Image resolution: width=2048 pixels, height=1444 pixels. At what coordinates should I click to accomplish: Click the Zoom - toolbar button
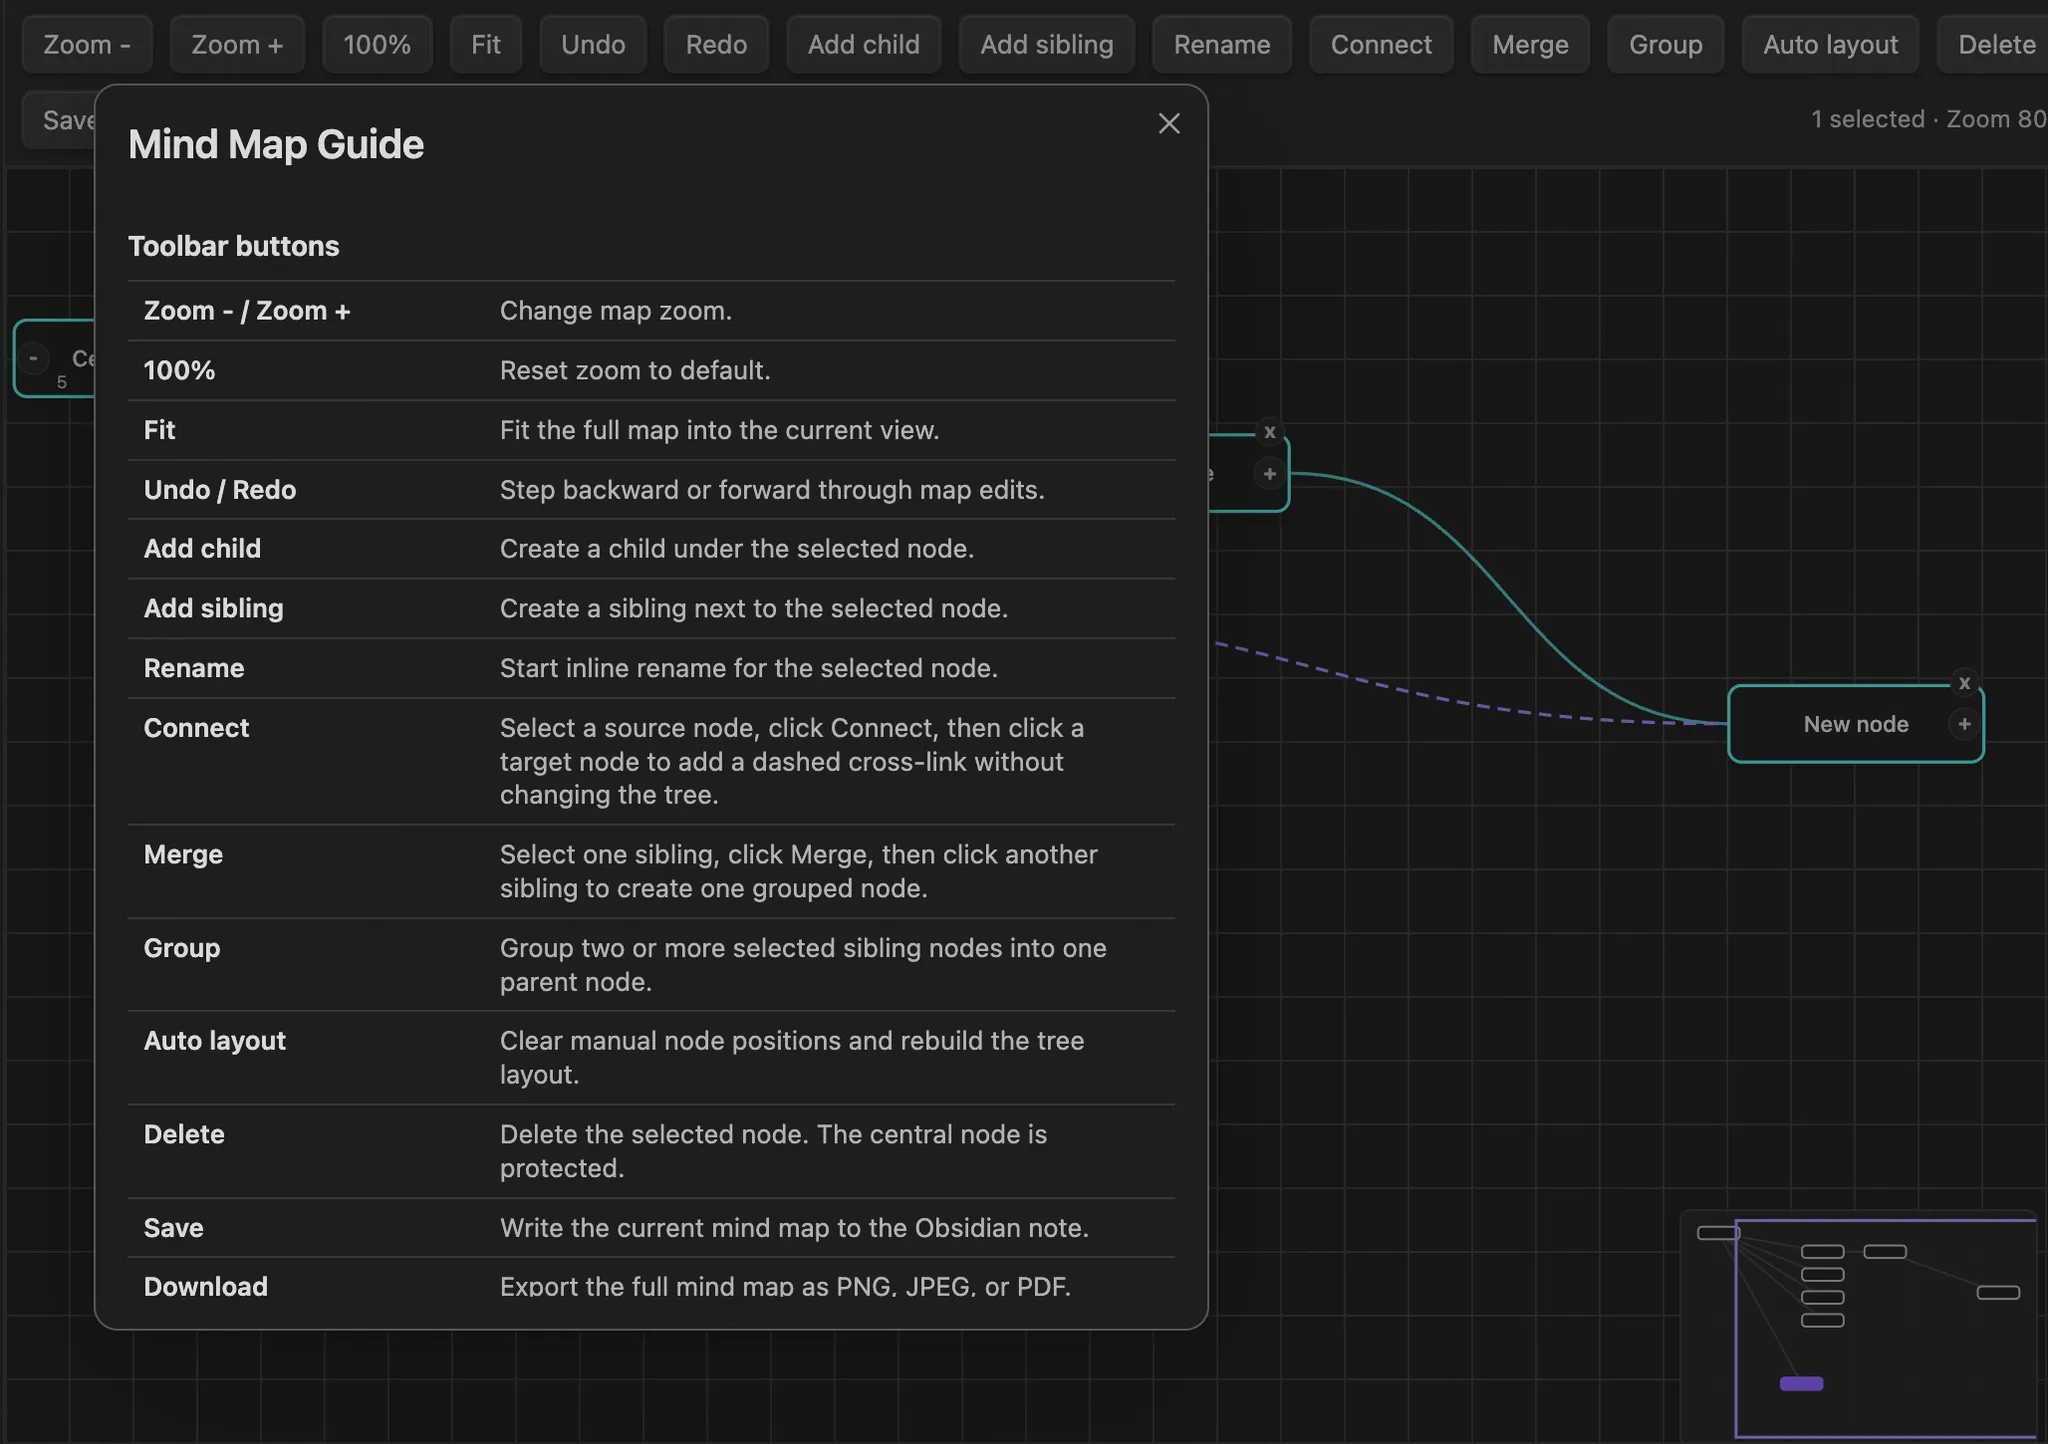coord(87,45)
